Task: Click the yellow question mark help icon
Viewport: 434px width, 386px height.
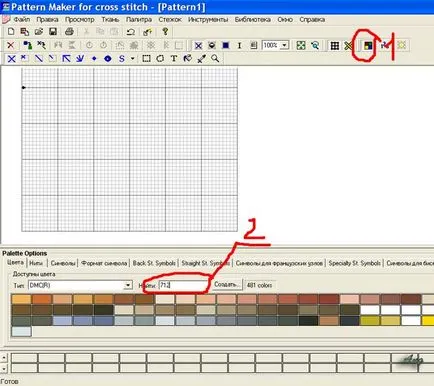Action: point(165,32)
